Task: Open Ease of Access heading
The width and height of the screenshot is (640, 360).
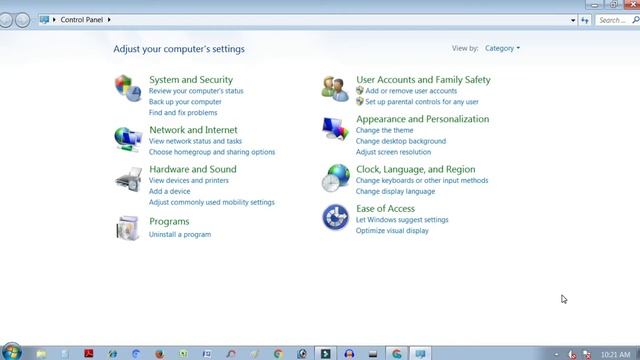Action: (x=385, y=209)
